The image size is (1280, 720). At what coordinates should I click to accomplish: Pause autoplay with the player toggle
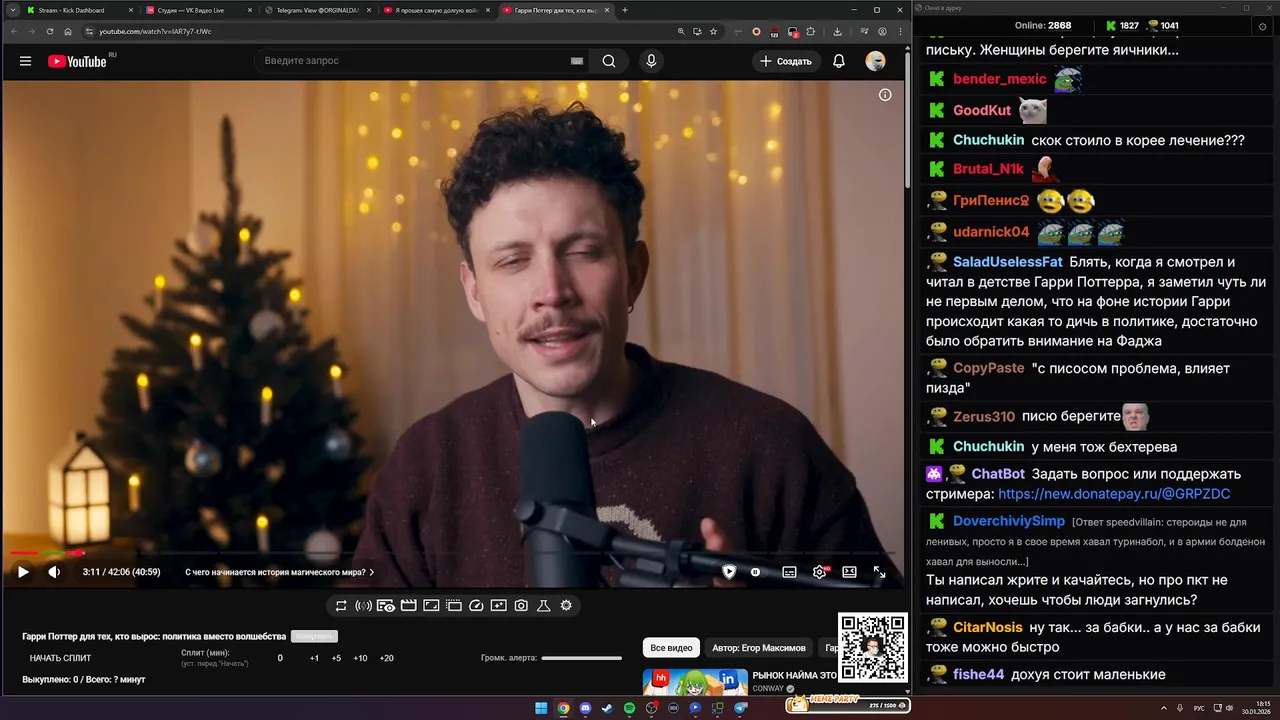pyautogui.click(x=755, y=572)
